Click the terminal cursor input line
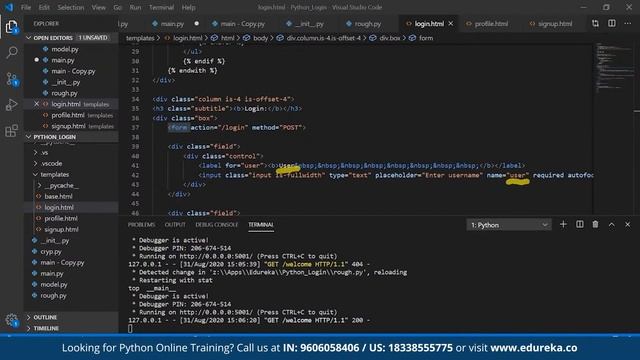 tap(130, 328)
